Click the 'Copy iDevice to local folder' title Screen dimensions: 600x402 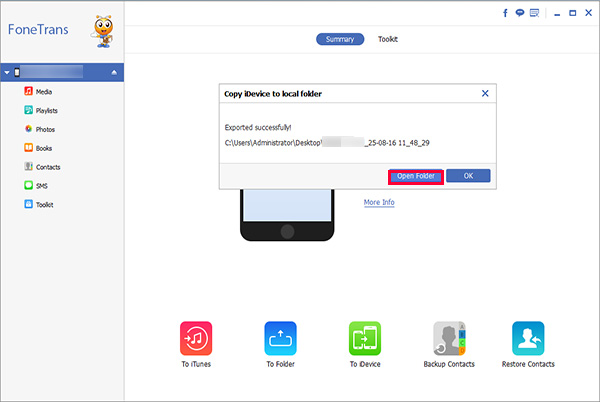273,94
